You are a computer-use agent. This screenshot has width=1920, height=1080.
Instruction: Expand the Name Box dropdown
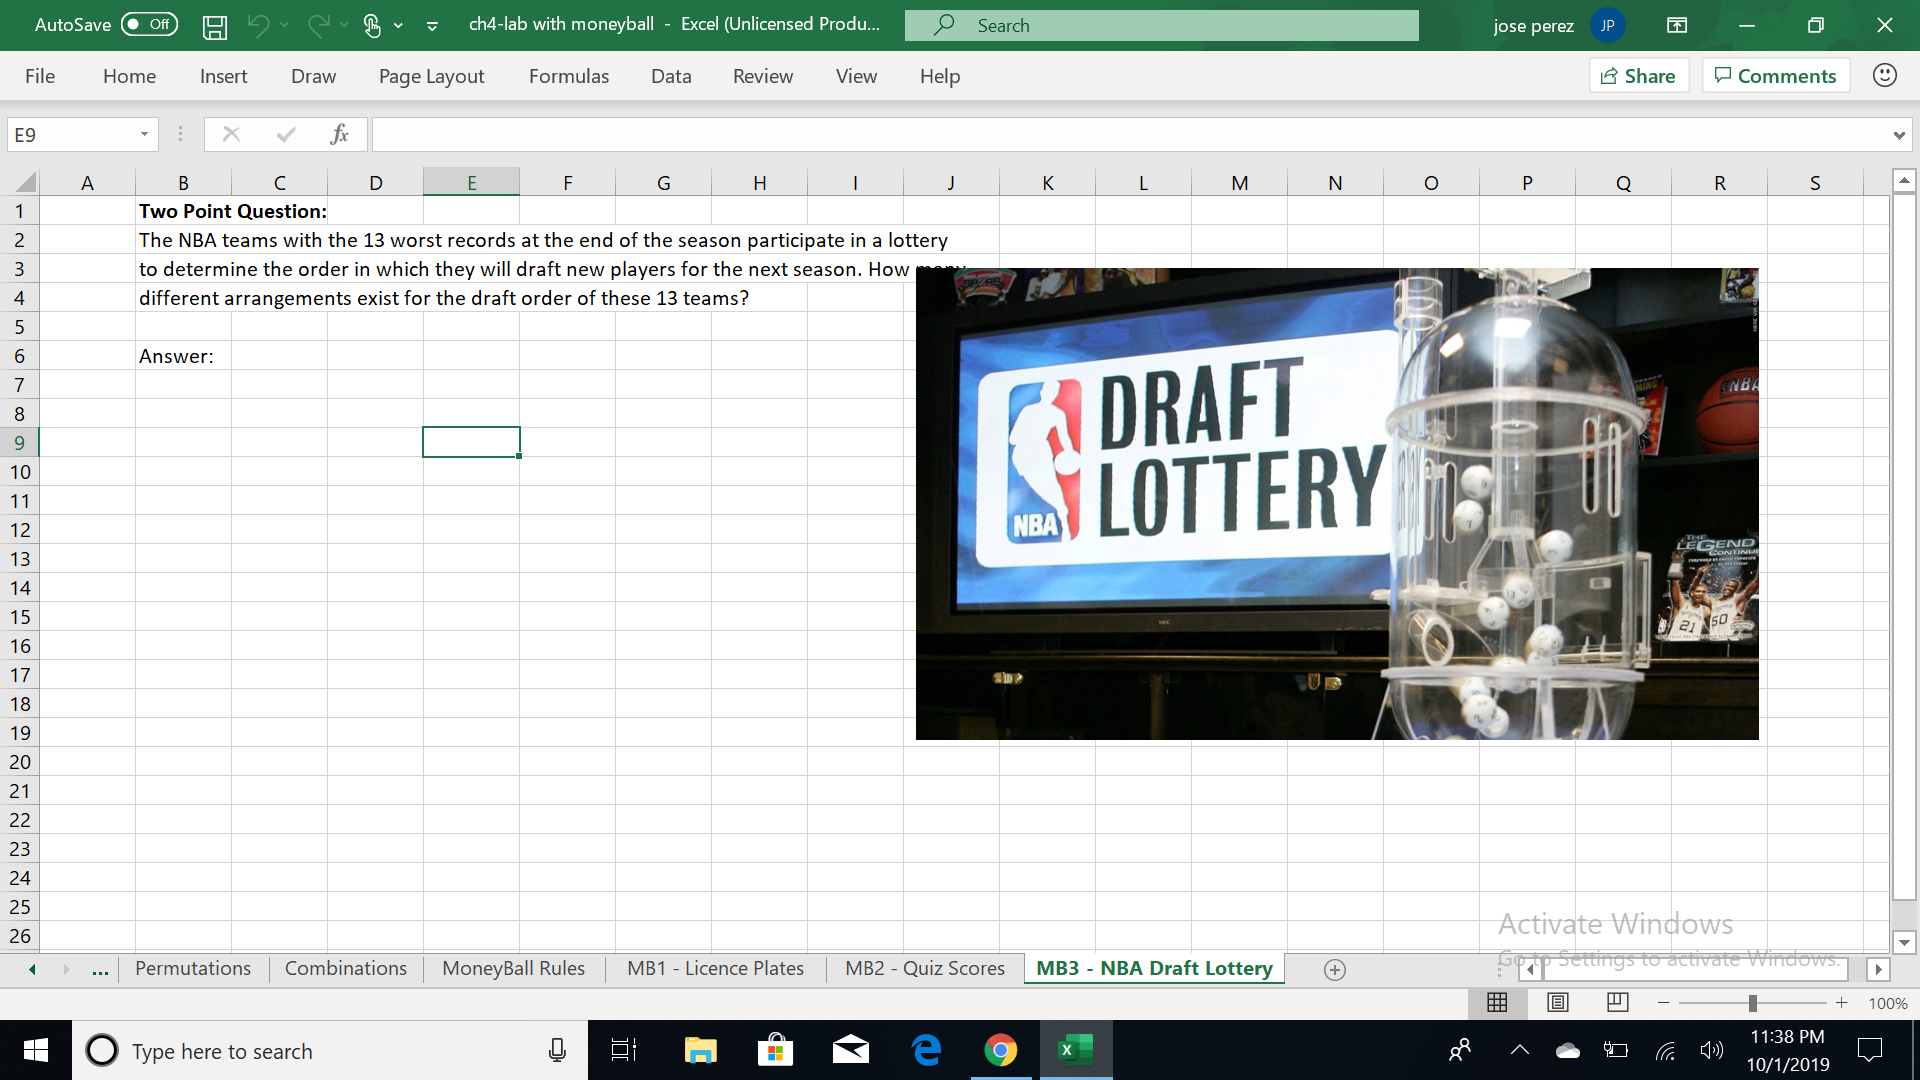click(x=144, y=134)
